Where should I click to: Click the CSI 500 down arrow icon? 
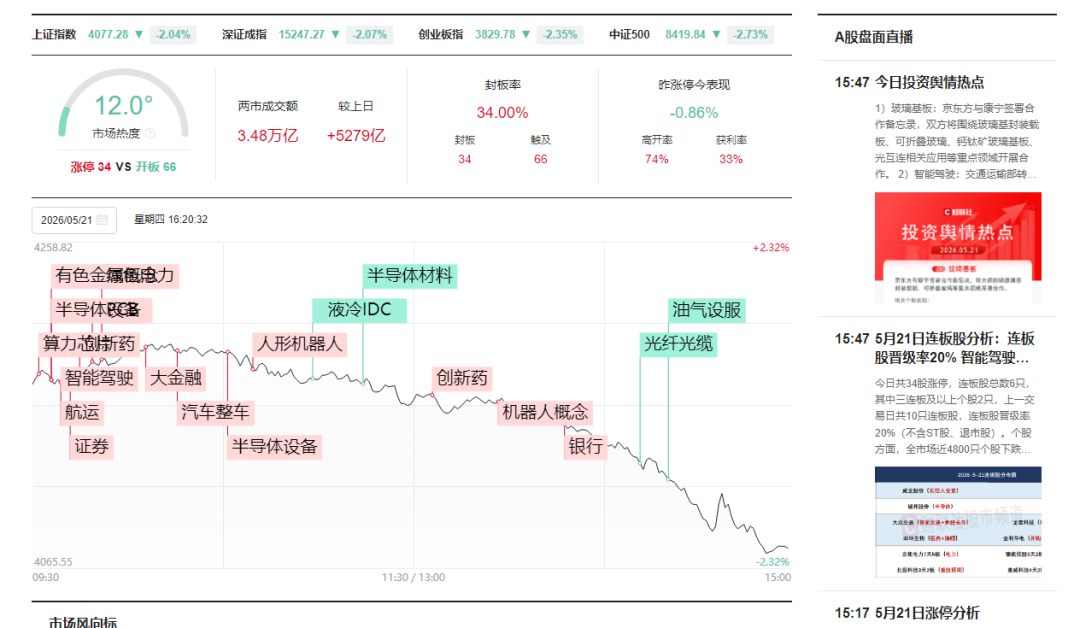[x=716, y=34]
